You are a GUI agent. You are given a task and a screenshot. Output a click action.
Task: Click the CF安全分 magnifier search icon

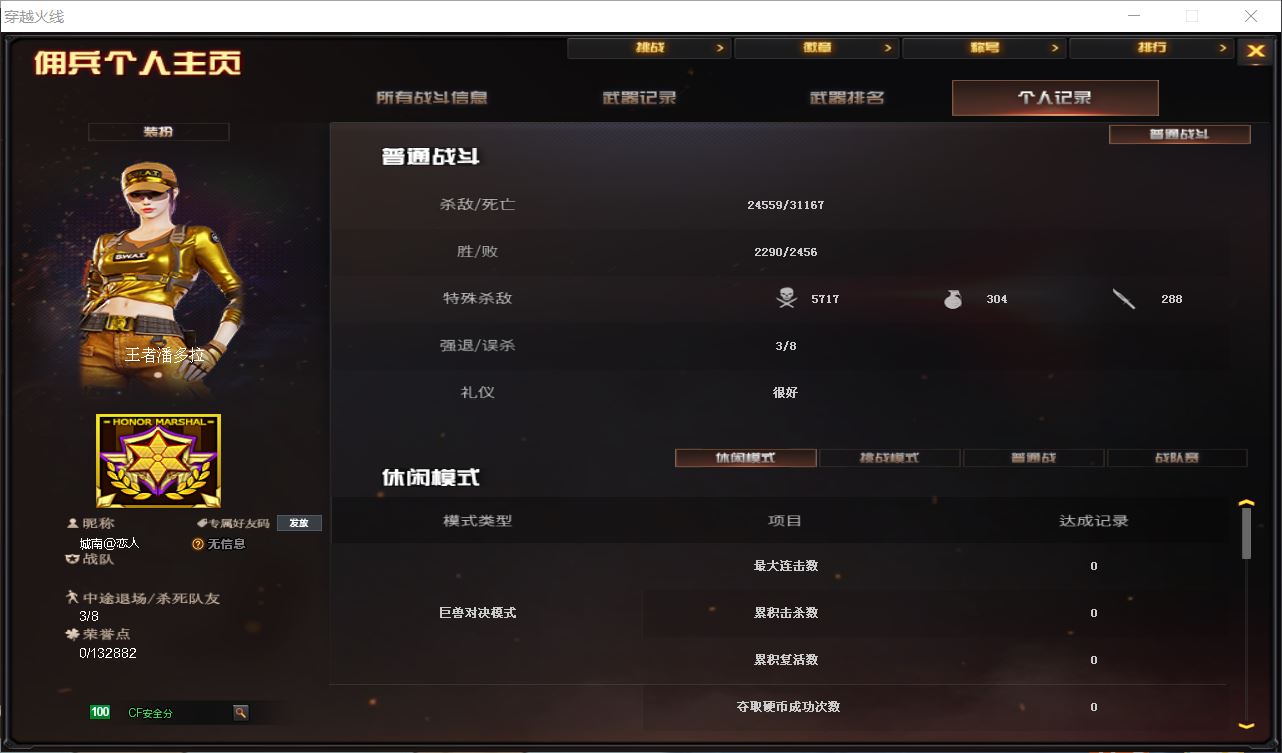[x=241, y=712]
